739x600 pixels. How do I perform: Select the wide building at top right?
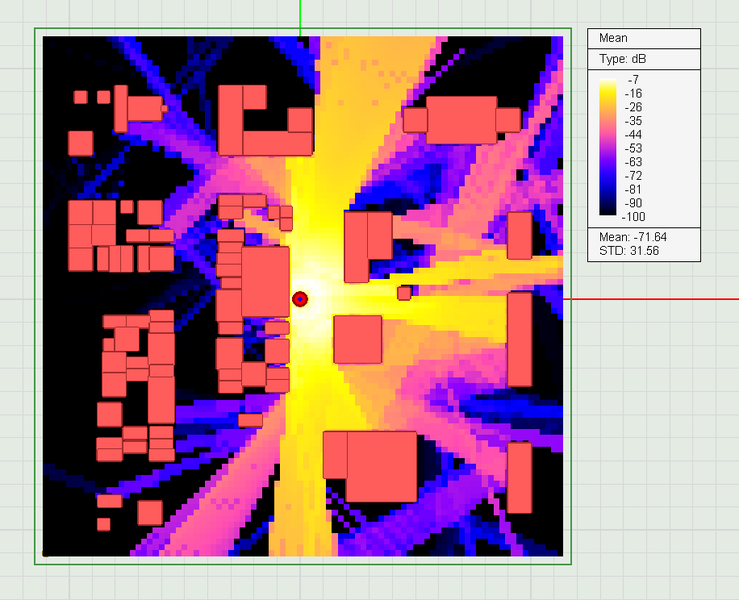(x=462, y=120)
